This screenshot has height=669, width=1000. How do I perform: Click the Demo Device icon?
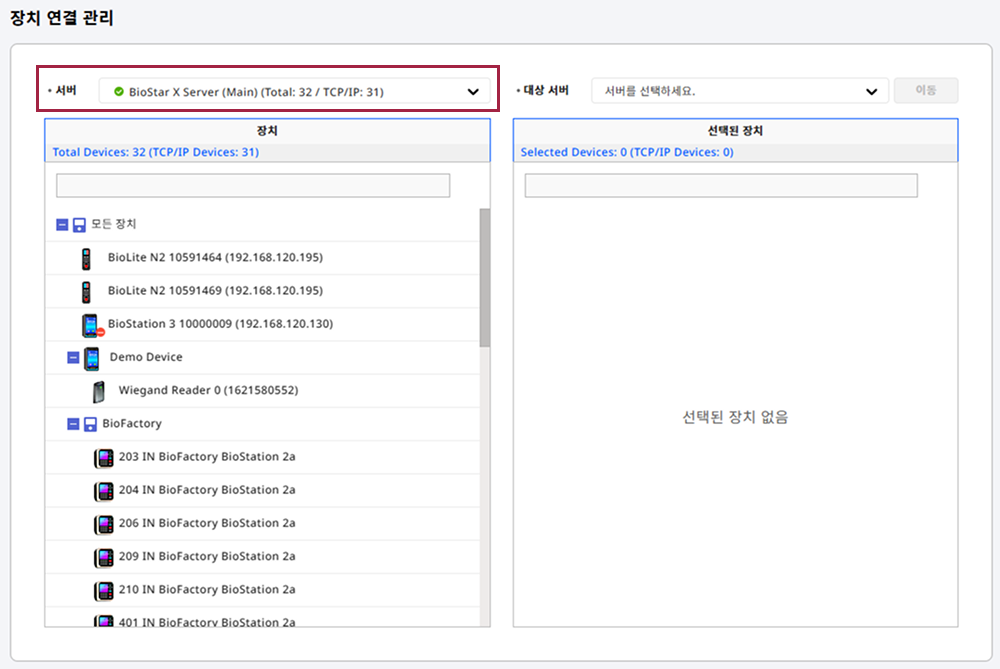(92, 358)
